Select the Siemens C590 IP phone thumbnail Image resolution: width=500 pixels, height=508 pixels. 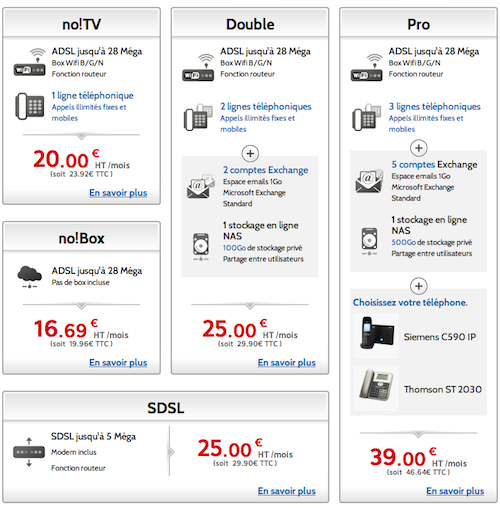tap(376, 336)
